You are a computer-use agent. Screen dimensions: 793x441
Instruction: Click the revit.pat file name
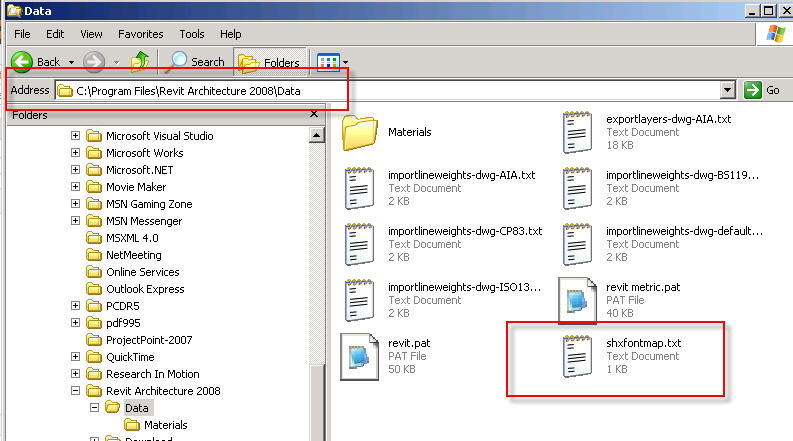pyautogui.click(x=409, y=343)
